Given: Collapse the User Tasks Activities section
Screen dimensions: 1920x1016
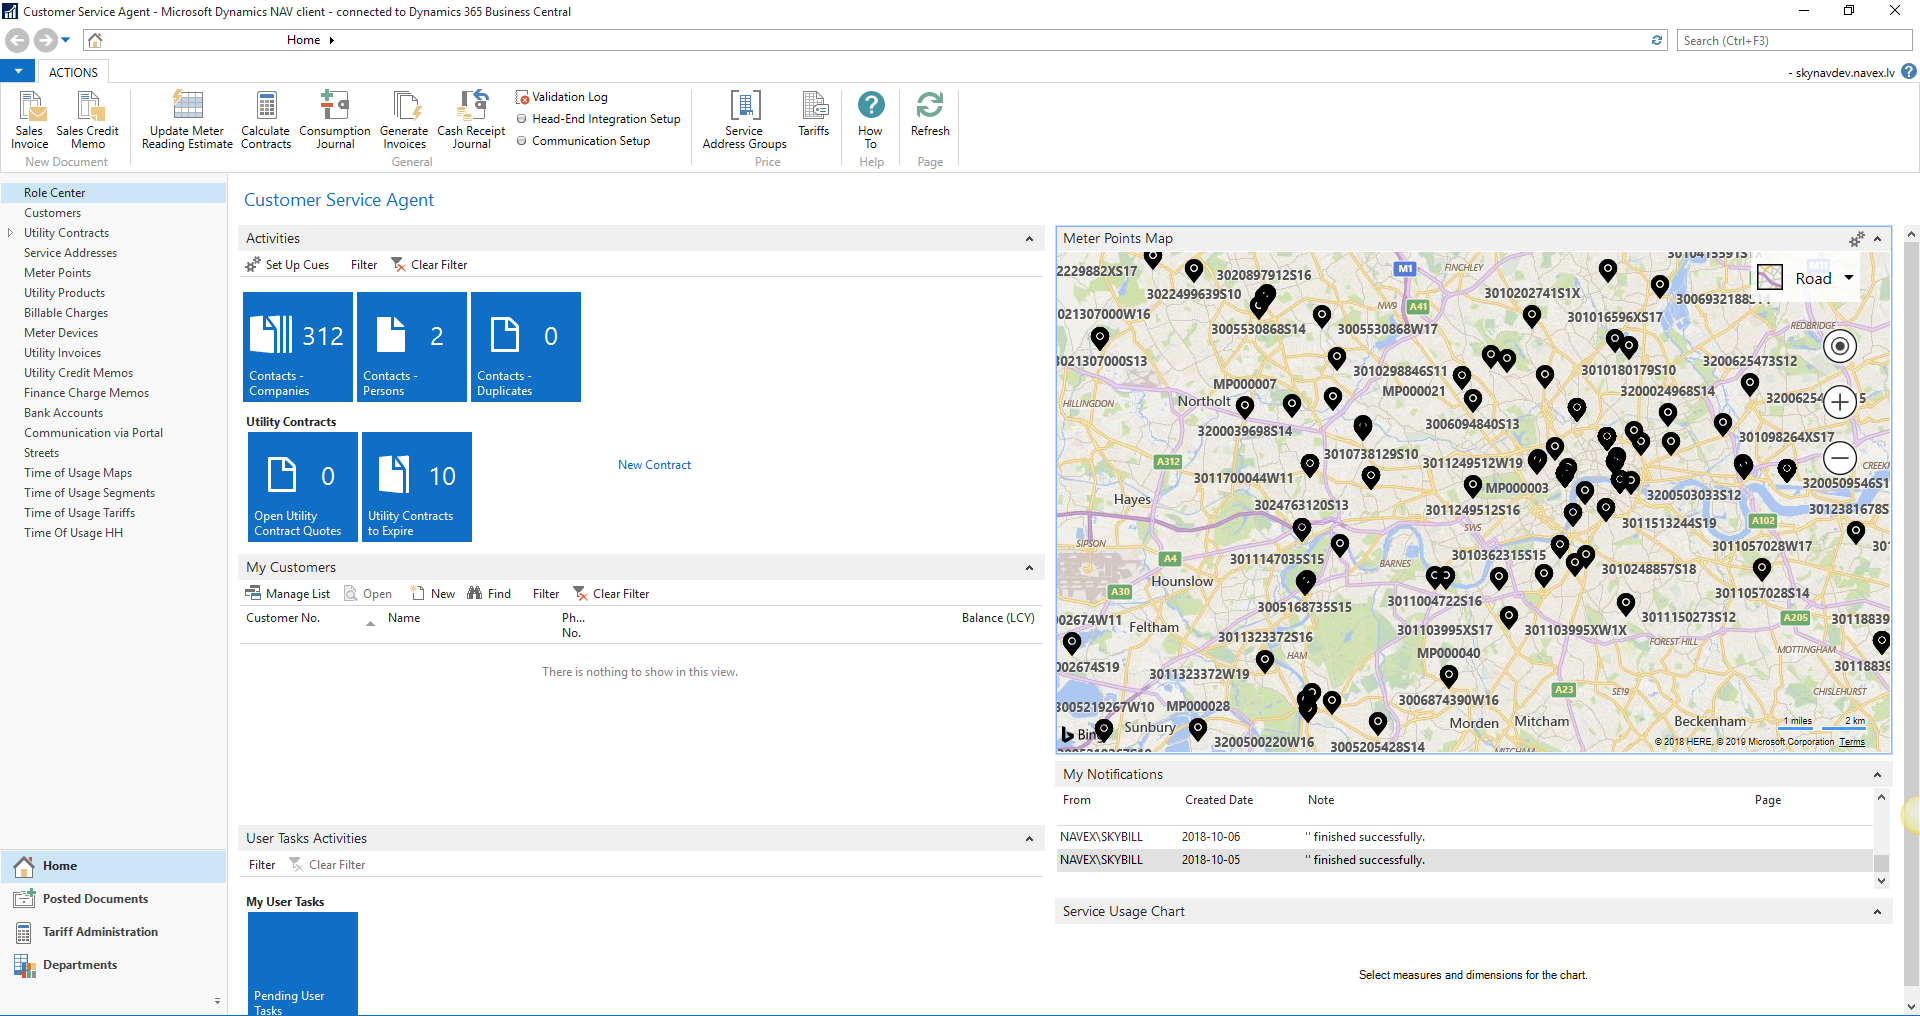Looking at the screenshot, I should click(1029, 839).
